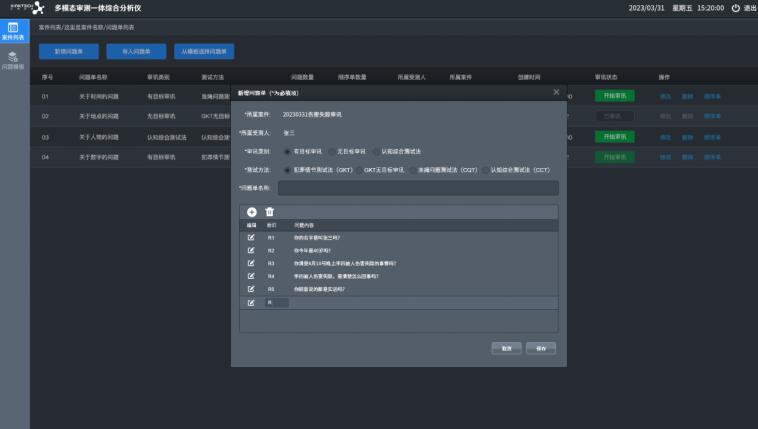The height and width of the screenshot is (429, 758).
Task: Click the 取消 button in the dialog
Action: (507, 348)
